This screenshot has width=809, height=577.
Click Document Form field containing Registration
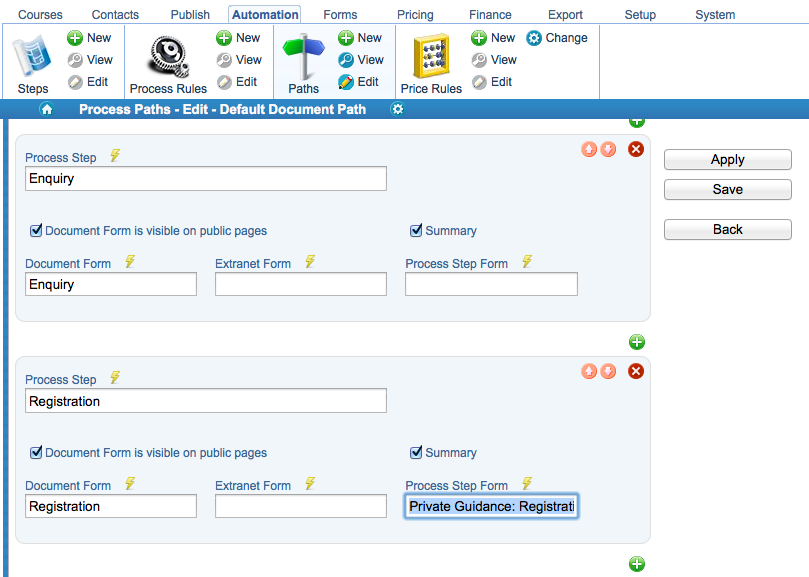[111, 506]
